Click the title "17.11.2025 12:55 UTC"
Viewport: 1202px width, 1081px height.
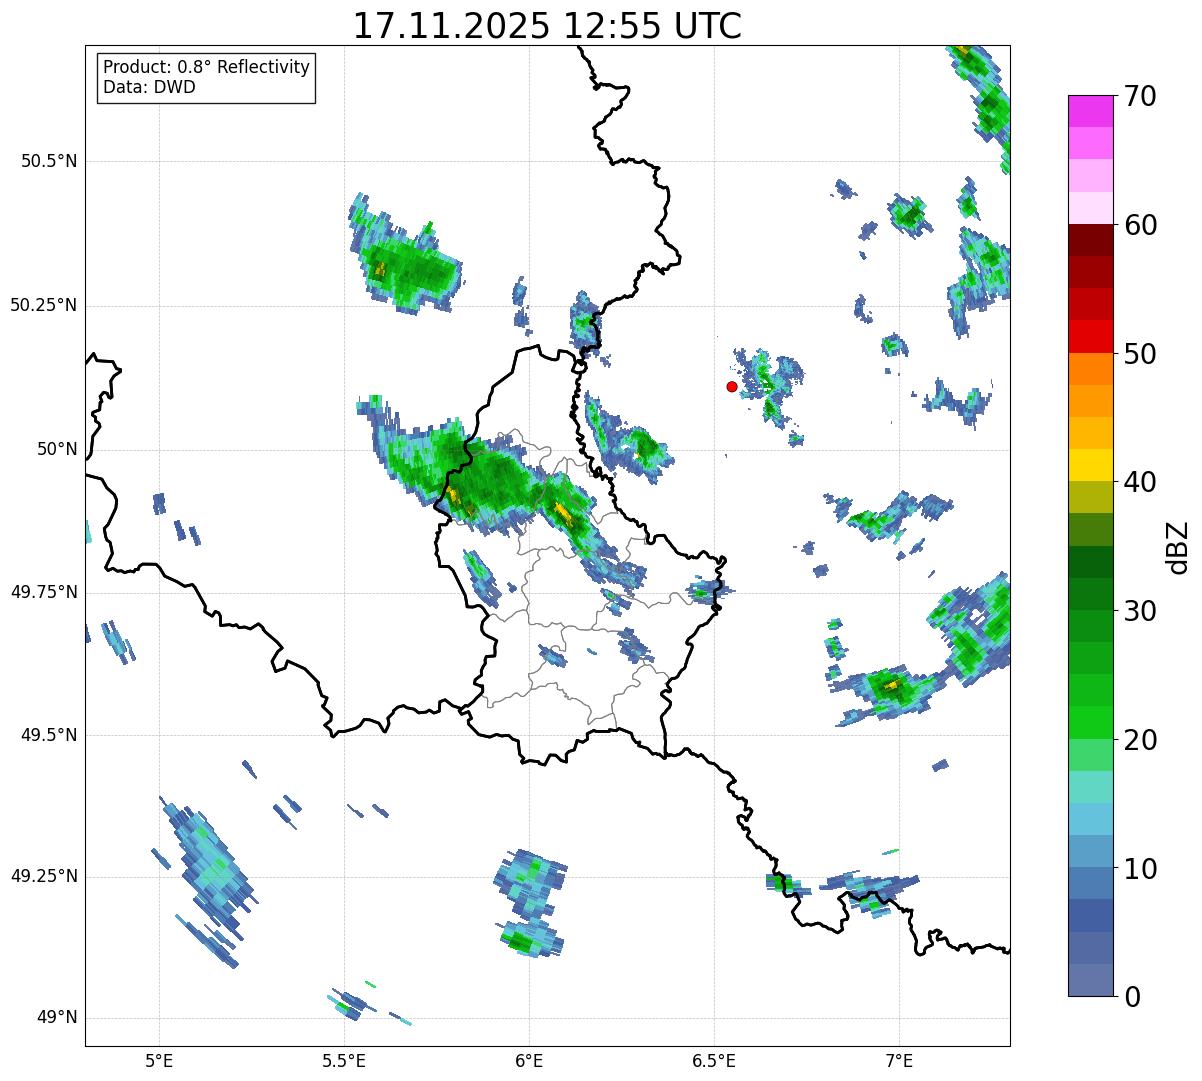[x=547, y=25]
